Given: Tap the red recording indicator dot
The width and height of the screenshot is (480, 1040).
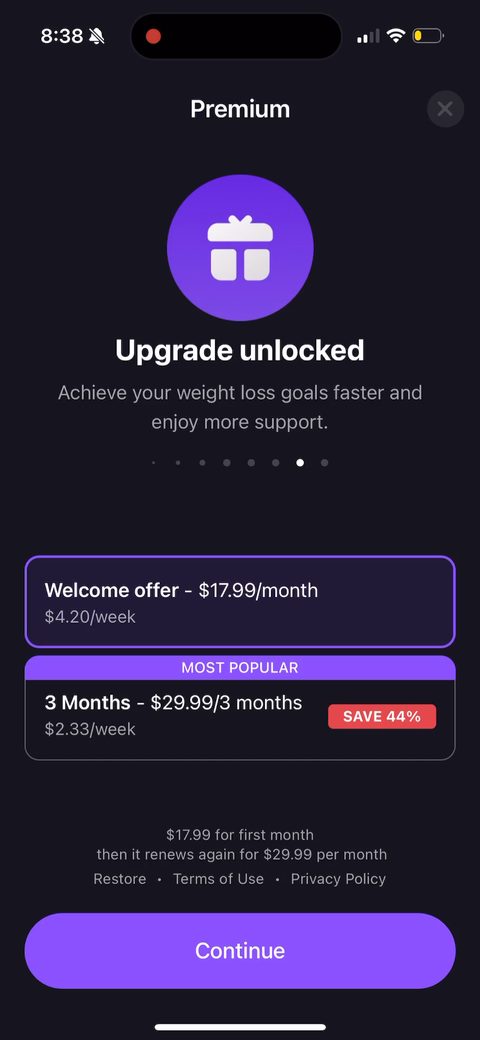Looking at the screenshot, I should (x=153, y=36).
